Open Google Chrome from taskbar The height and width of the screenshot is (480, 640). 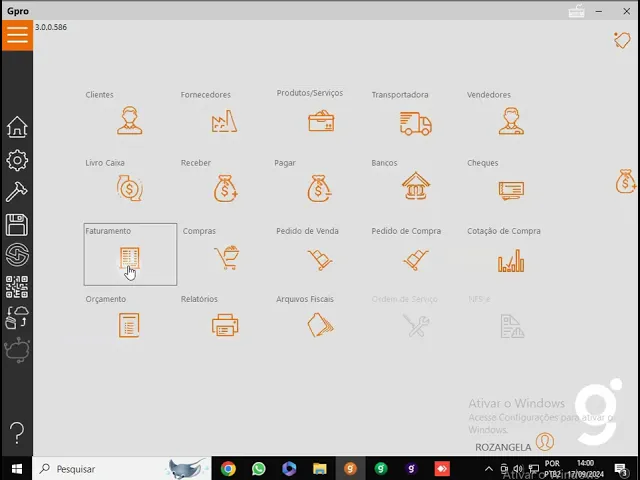click(x=228, y=469)
